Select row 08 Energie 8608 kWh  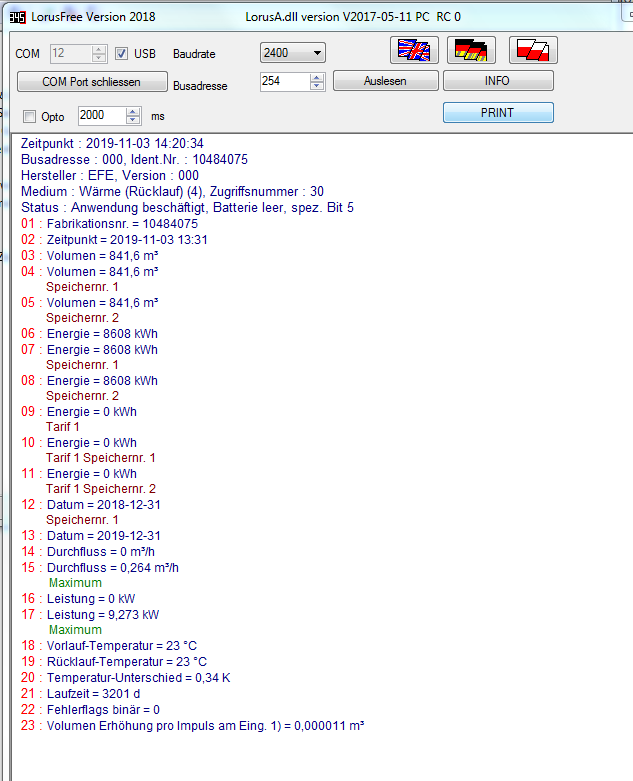89,381
